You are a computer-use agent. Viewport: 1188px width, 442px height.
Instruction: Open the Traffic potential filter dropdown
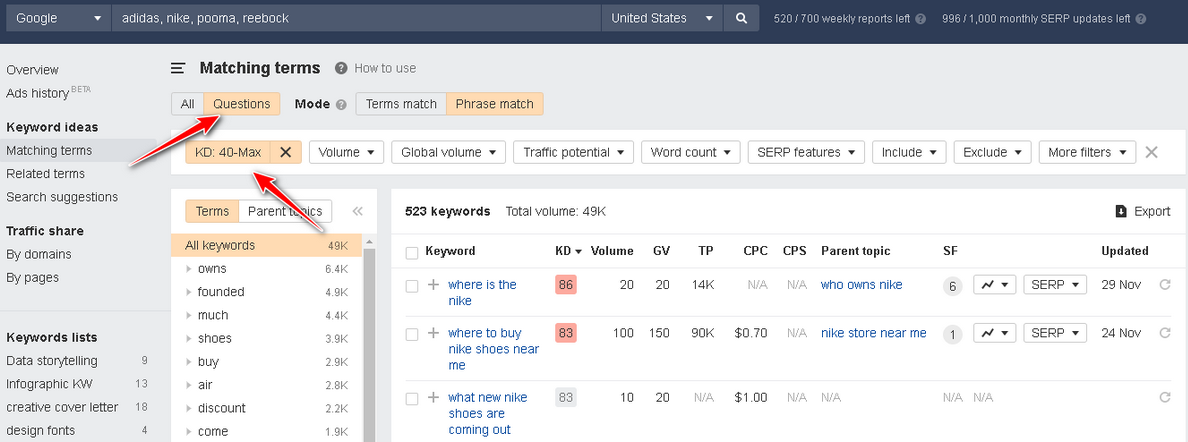[574, 152]
